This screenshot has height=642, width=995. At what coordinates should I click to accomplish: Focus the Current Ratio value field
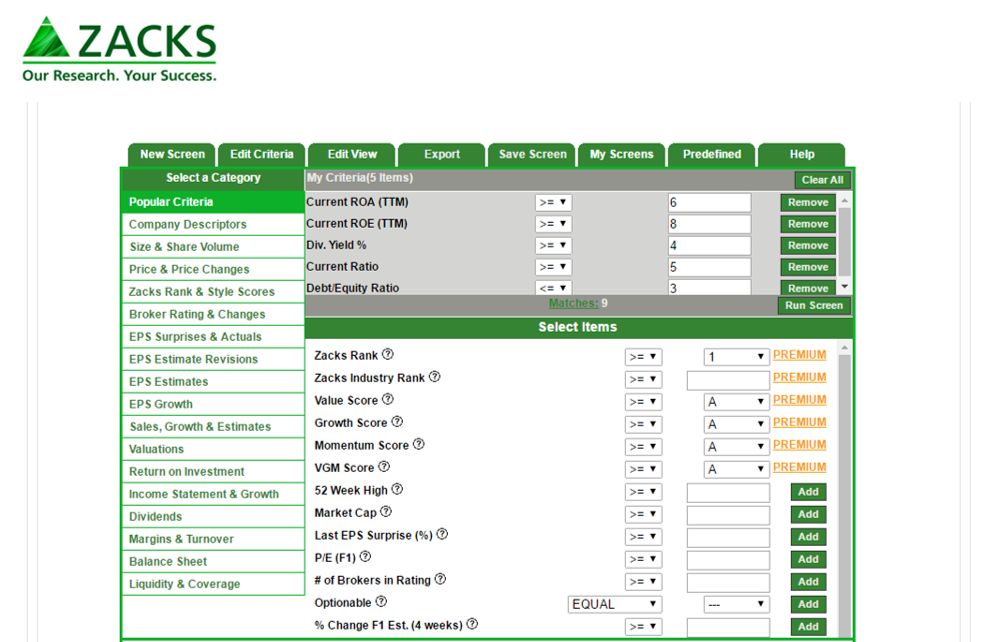[709, 267]
